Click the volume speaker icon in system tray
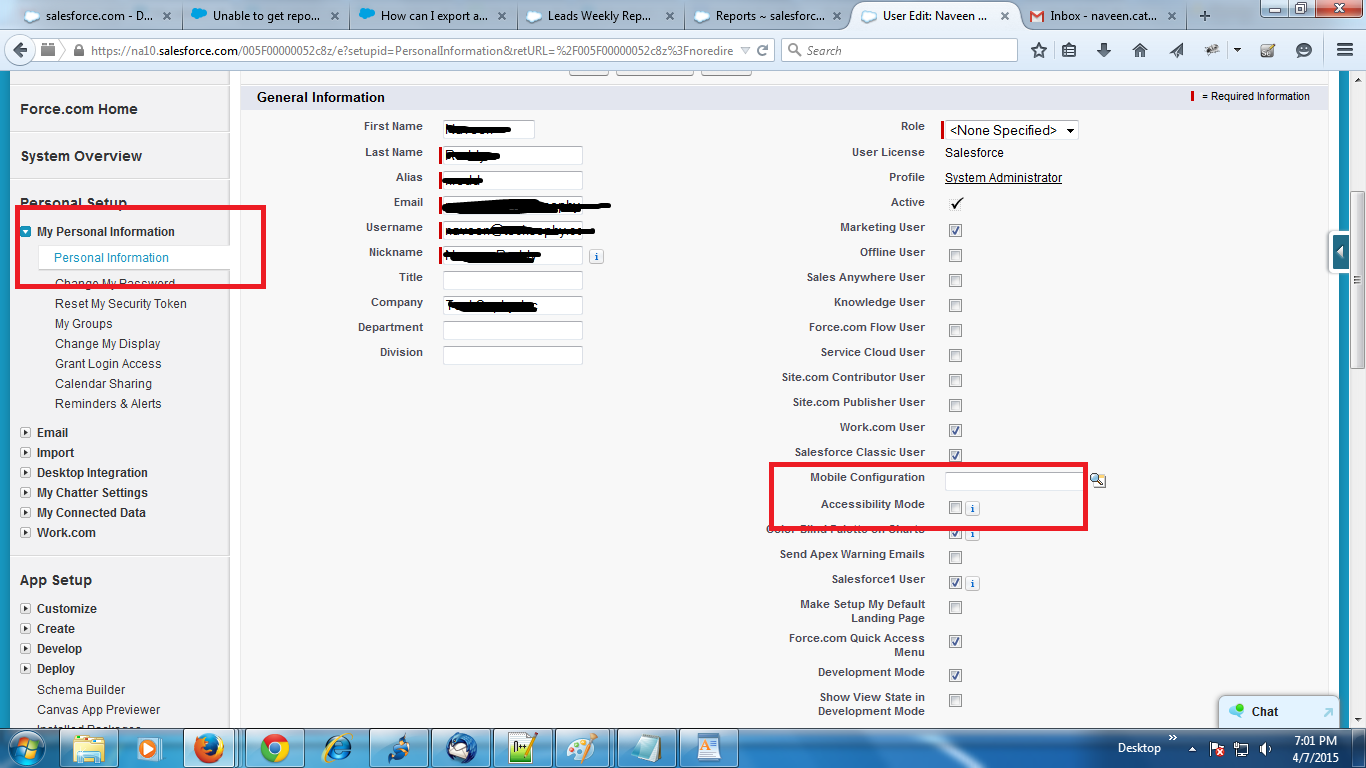 [1266, 748]
